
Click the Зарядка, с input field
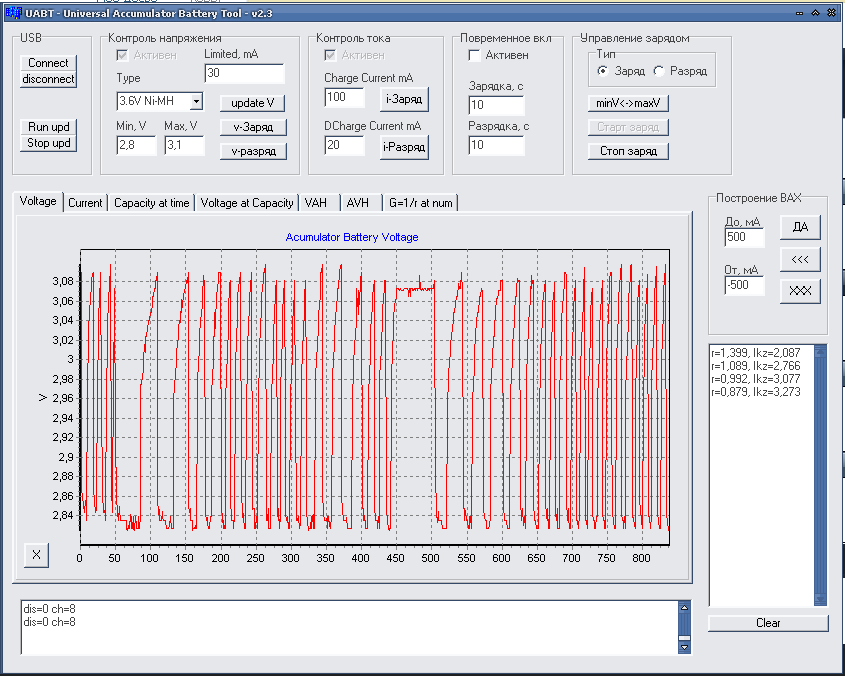click(496, 105)
